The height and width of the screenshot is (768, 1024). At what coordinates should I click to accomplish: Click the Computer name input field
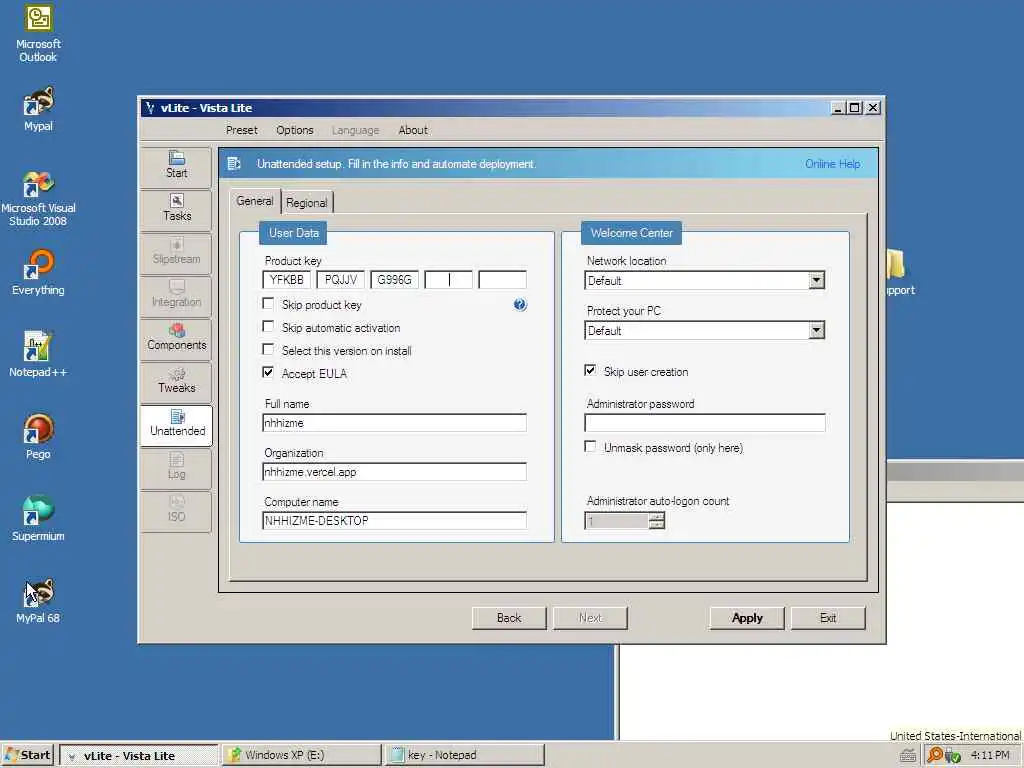[x=394, y=520]
